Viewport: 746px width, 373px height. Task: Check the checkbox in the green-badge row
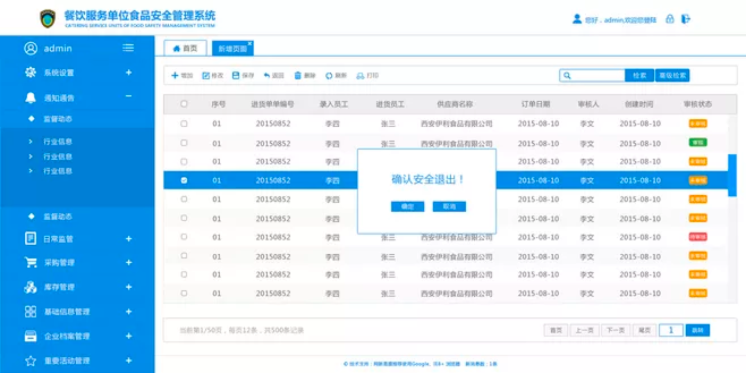point(184,143)
